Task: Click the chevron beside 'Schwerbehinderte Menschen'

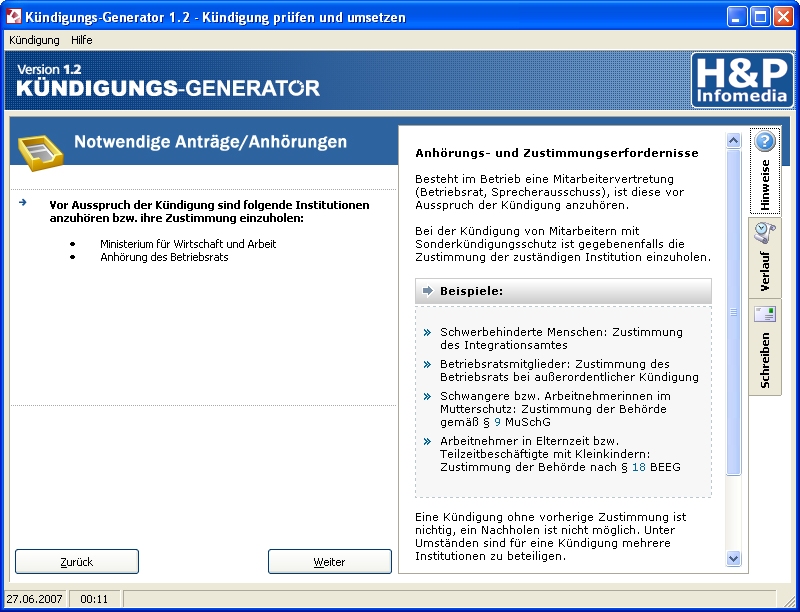Action: pyautogui.click(x=428, y=333)
